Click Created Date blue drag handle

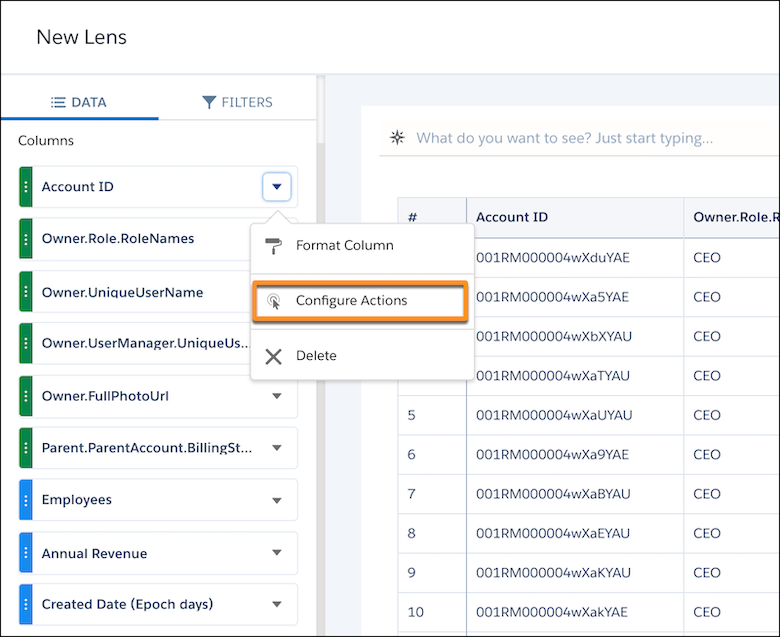point(26,605)
